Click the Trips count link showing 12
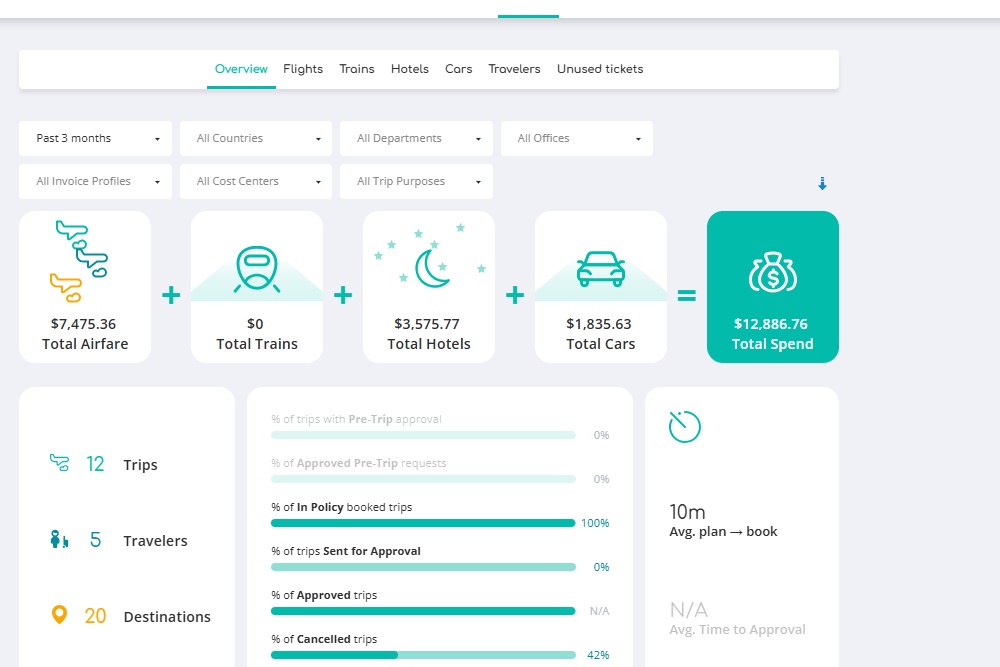This screenshot has height=667, width=1000. click(x=95, y=464)
